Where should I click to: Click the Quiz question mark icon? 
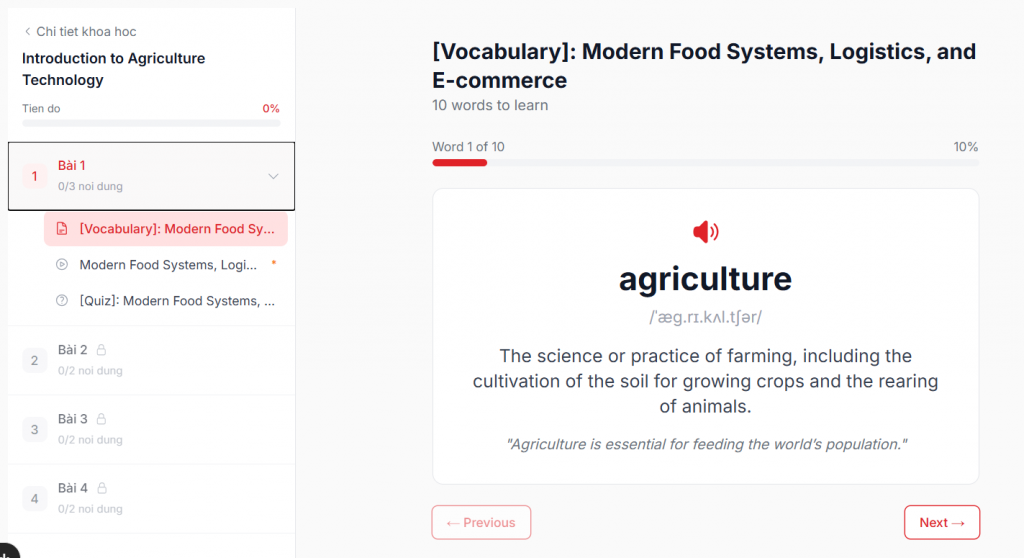pyautogui.click(x=62, y=301)
